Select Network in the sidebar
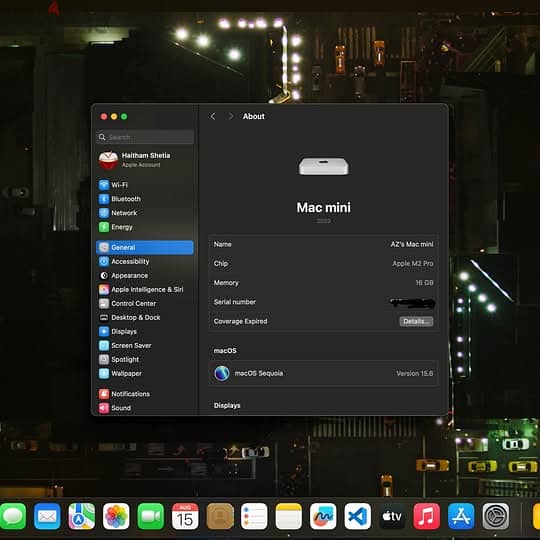This screenshot has height=540, width=540. [145, 213]
